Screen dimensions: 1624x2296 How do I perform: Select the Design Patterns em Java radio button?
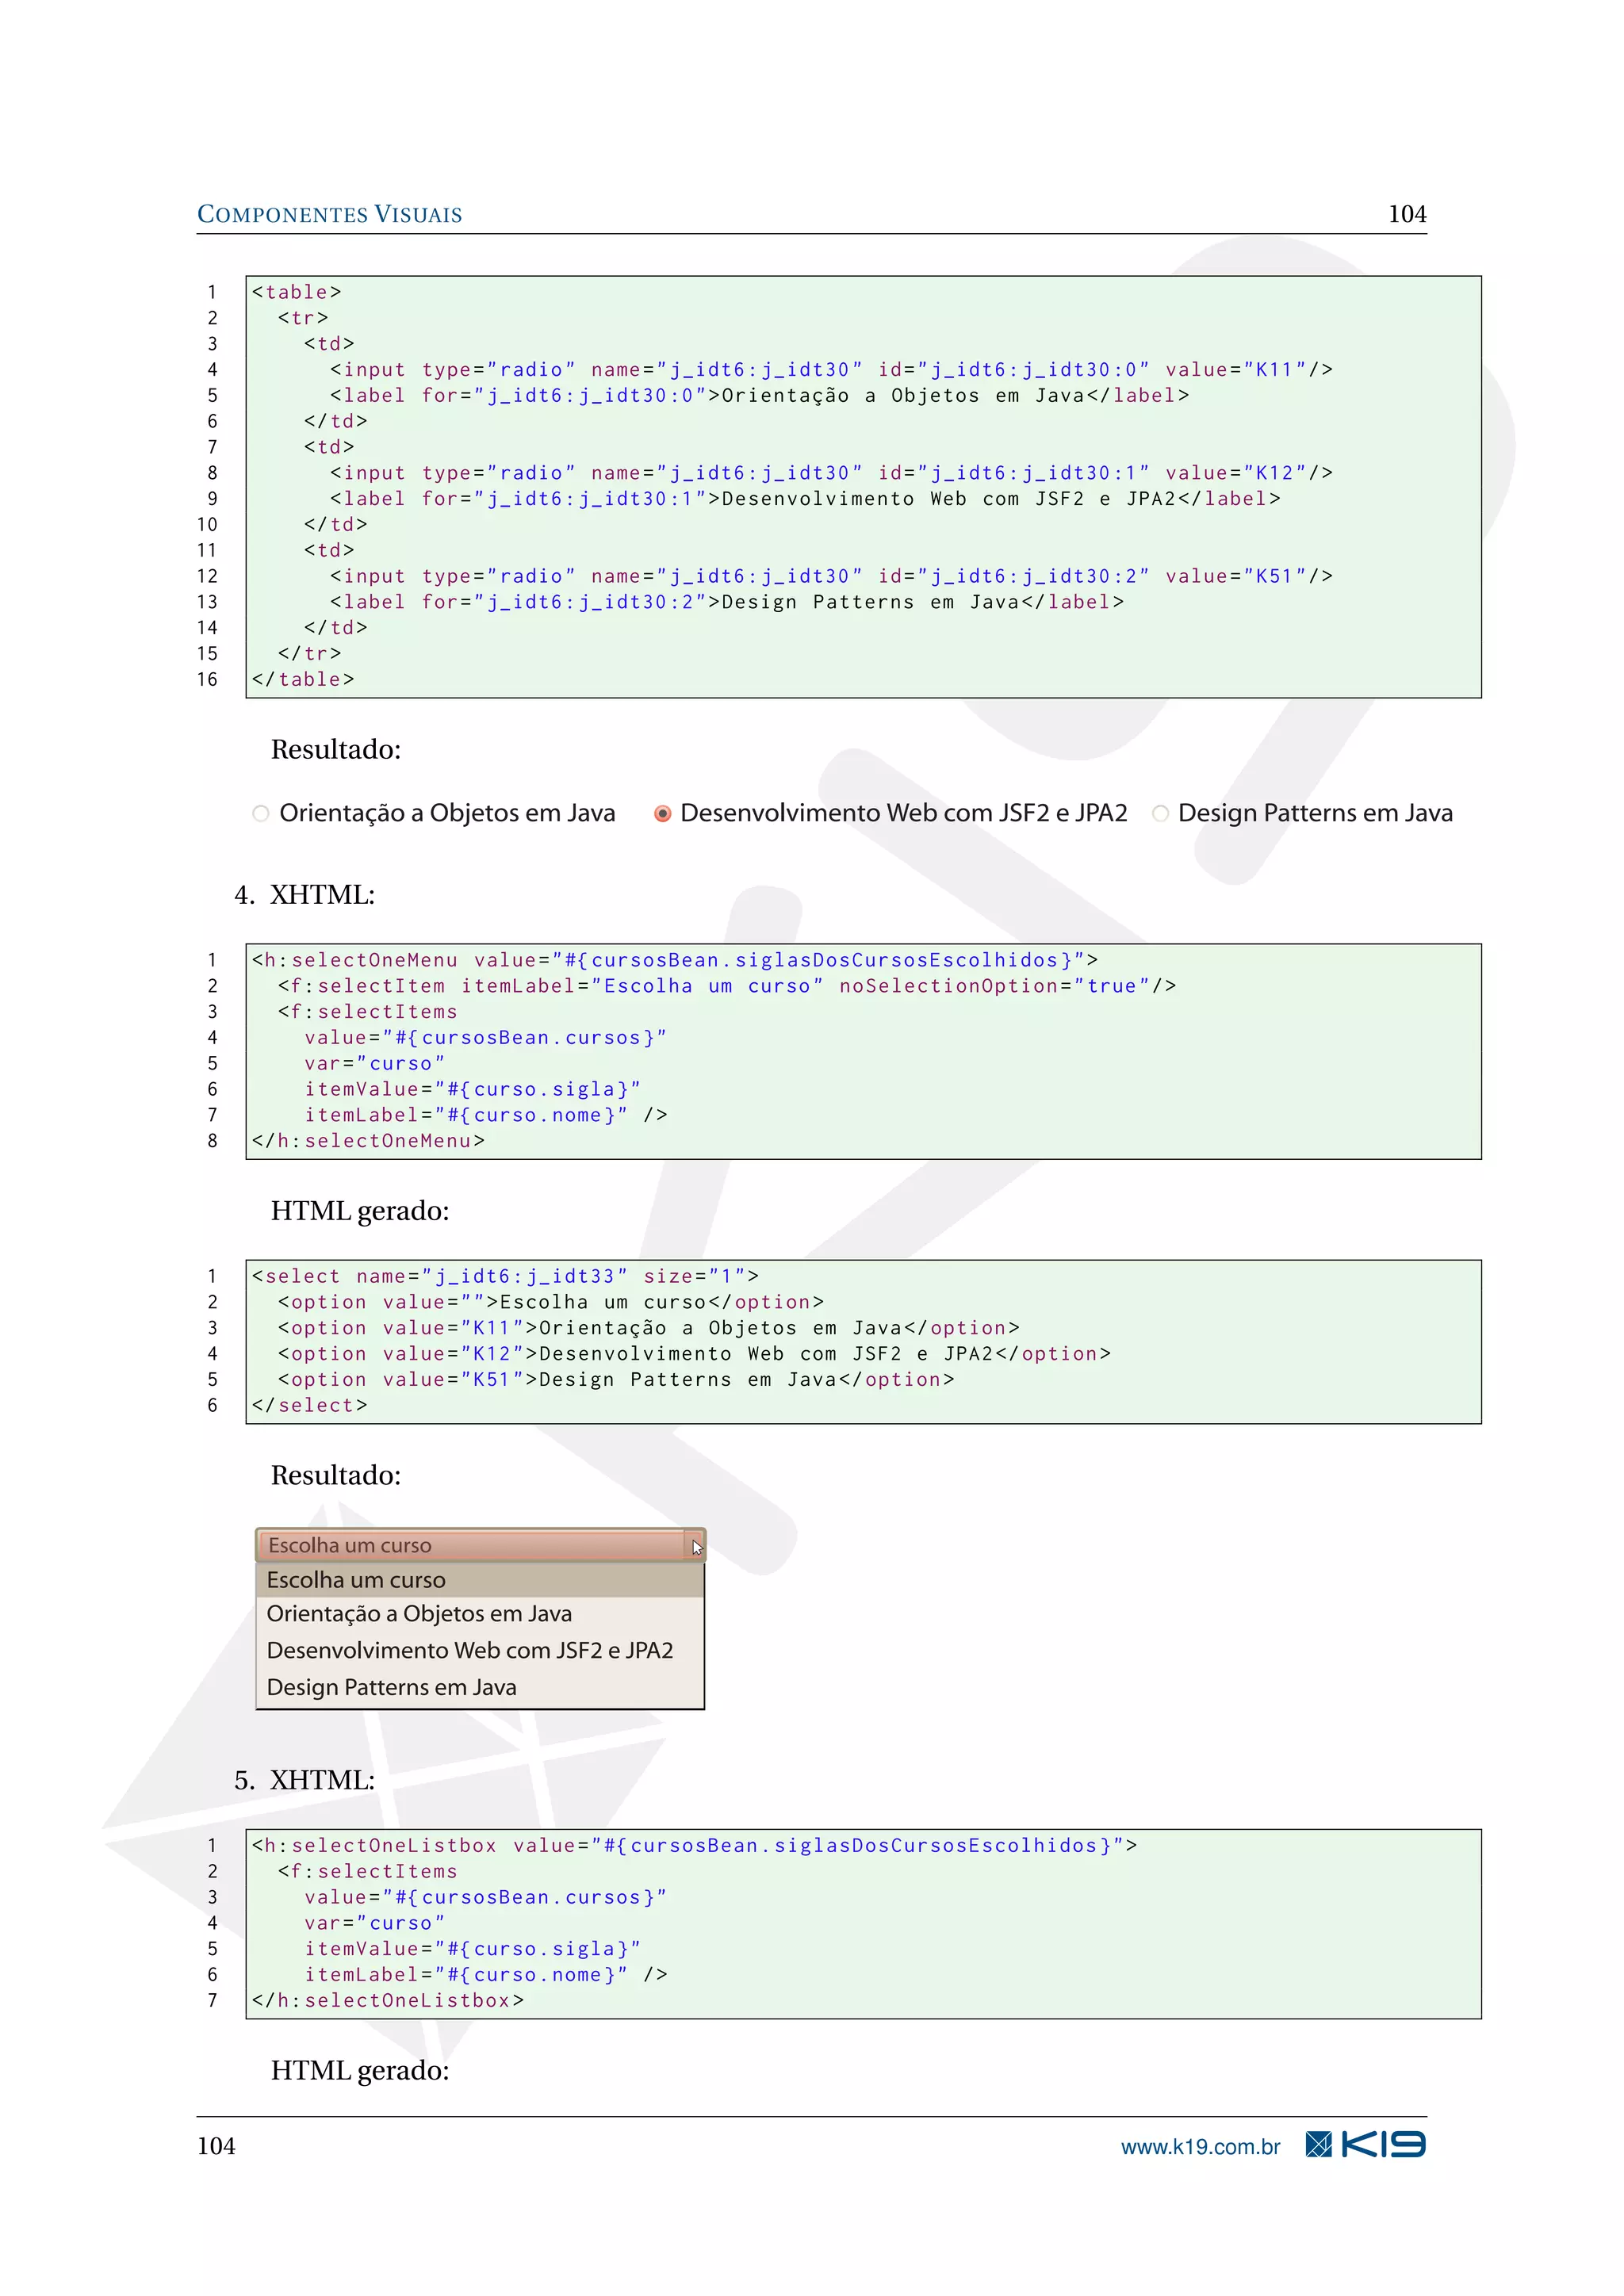[x=1160, y=814]
